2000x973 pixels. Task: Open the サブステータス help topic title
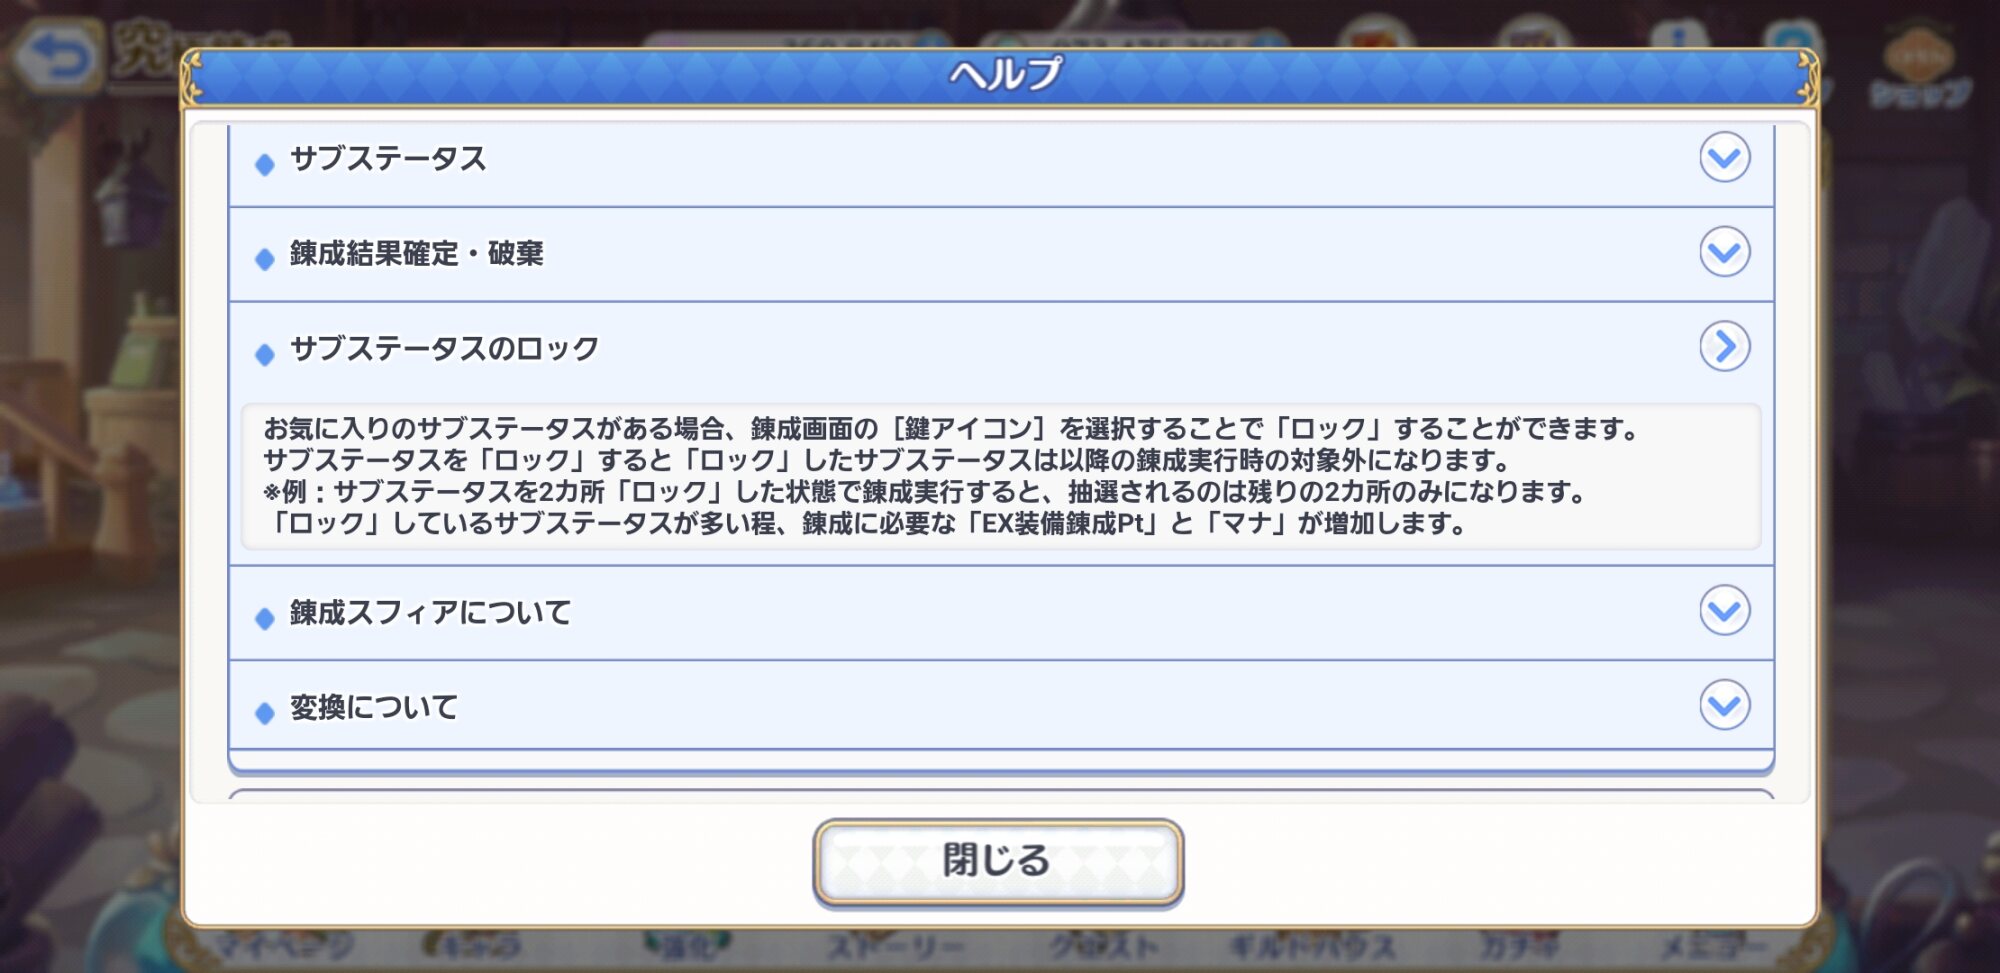coord(388,159)
